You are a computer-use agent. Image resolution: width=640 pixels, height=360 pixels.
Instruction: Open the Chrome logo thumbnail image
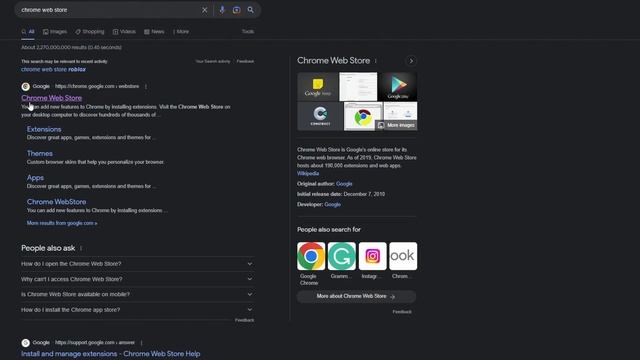pyautogui.click(x=363, y=116)
